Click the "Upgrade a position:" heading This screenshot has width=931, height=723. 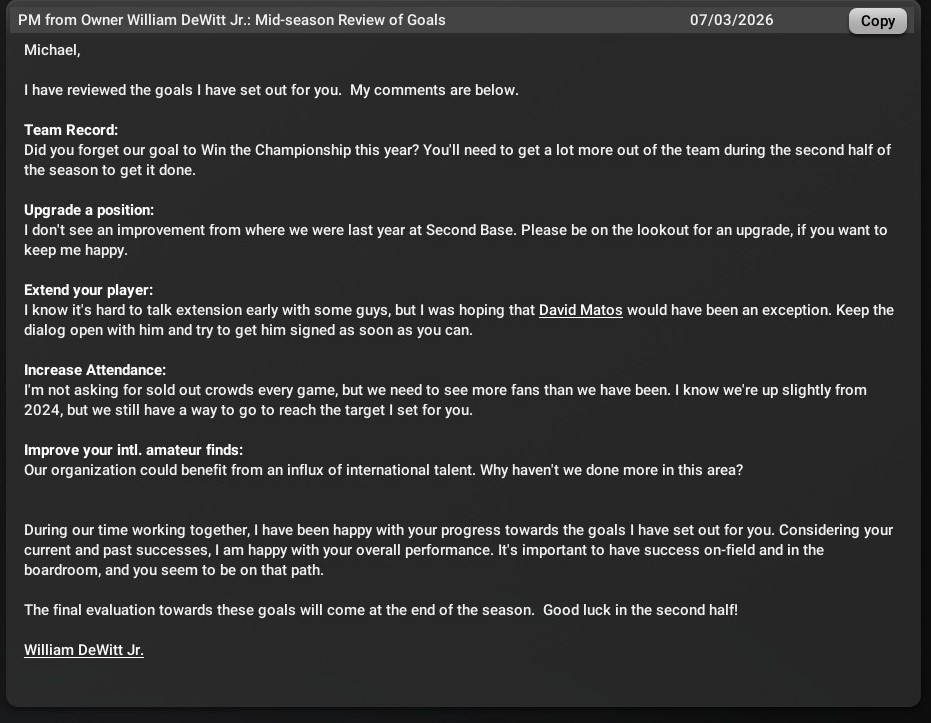pyautogui.click(x=89, y=210)
